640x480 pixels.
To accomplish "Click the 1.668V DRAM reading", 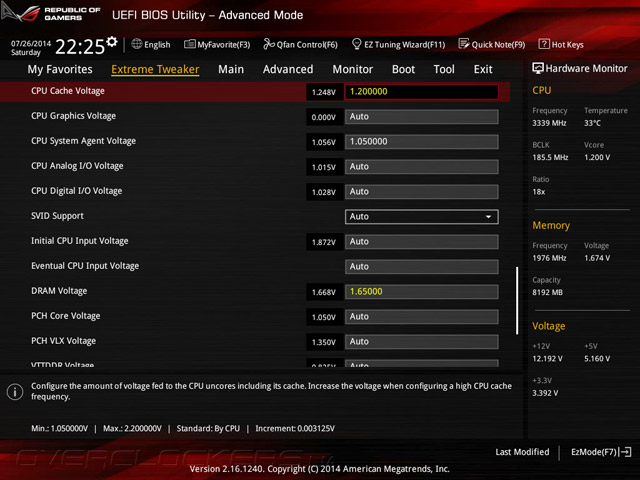I will click(x=324, y=292).
